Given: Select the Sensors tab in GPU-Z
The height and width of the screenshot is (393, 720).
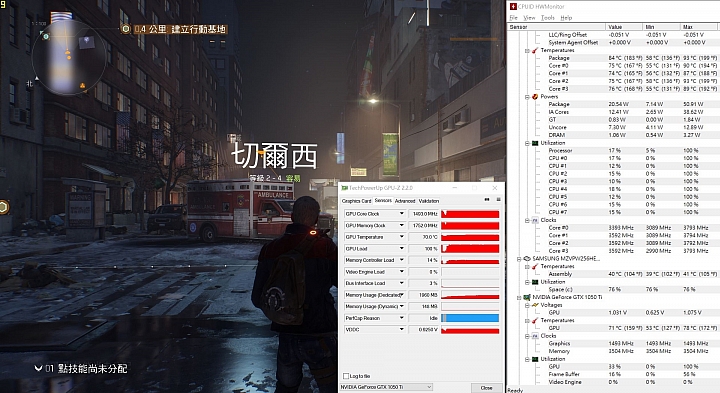Looking at the screenshot, I should [383, 201].
